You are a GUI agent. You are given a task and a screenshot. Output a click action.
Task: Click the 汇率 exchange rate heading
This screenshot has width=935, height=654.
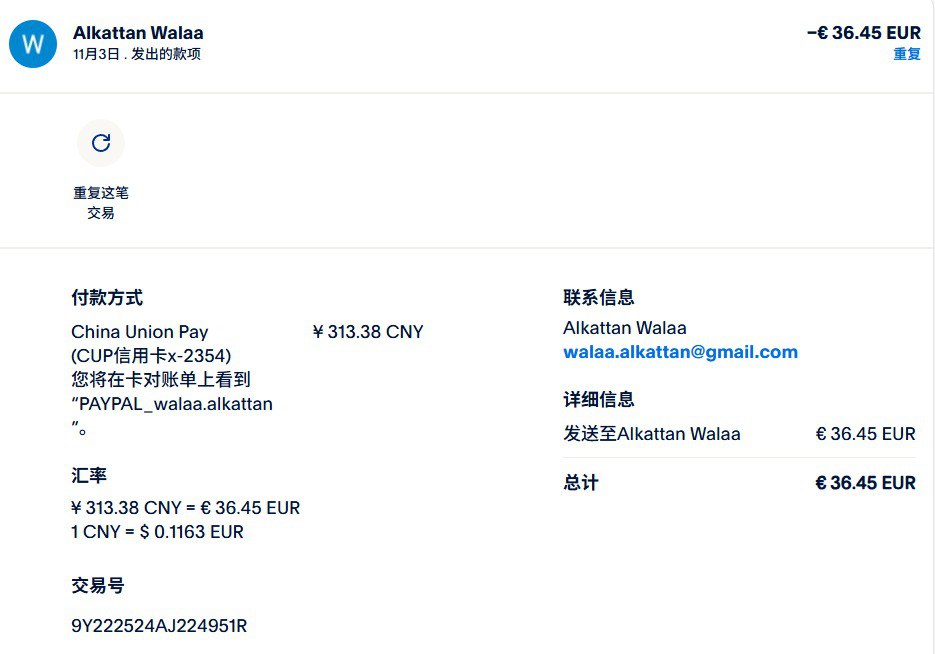click(x=89, y=475)
